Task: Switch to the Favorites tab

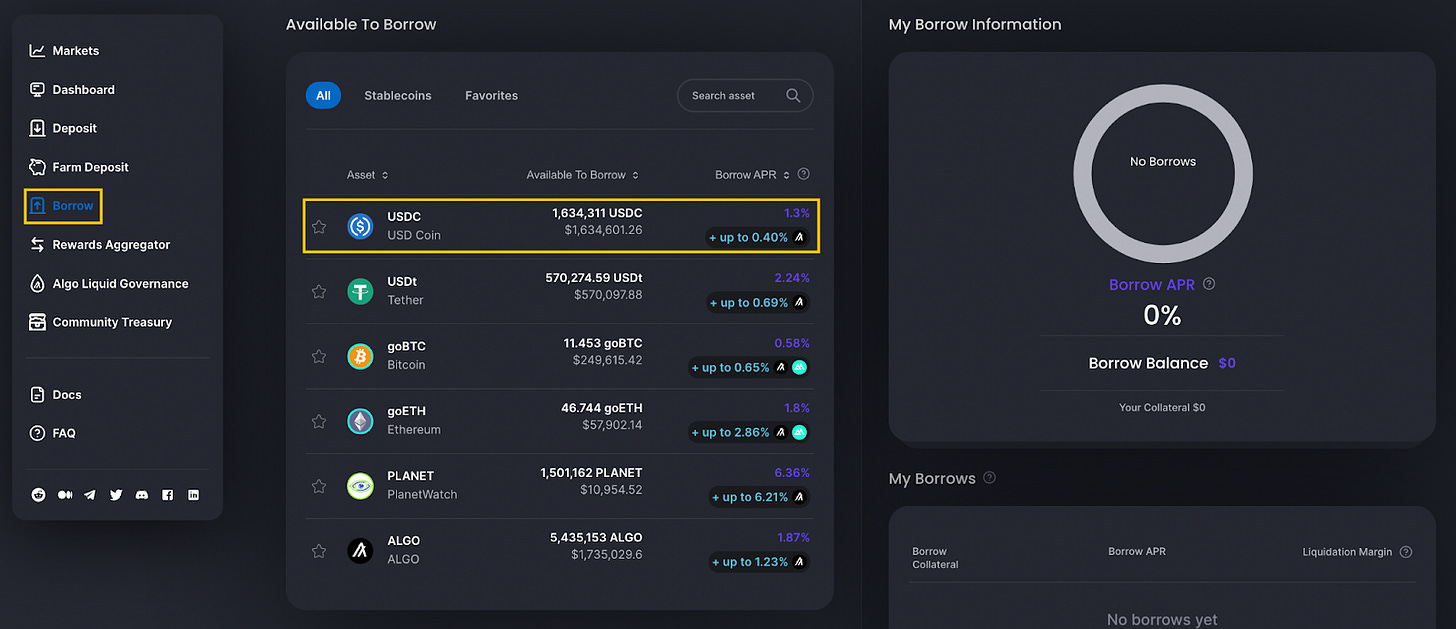Action: pos(491,96)
